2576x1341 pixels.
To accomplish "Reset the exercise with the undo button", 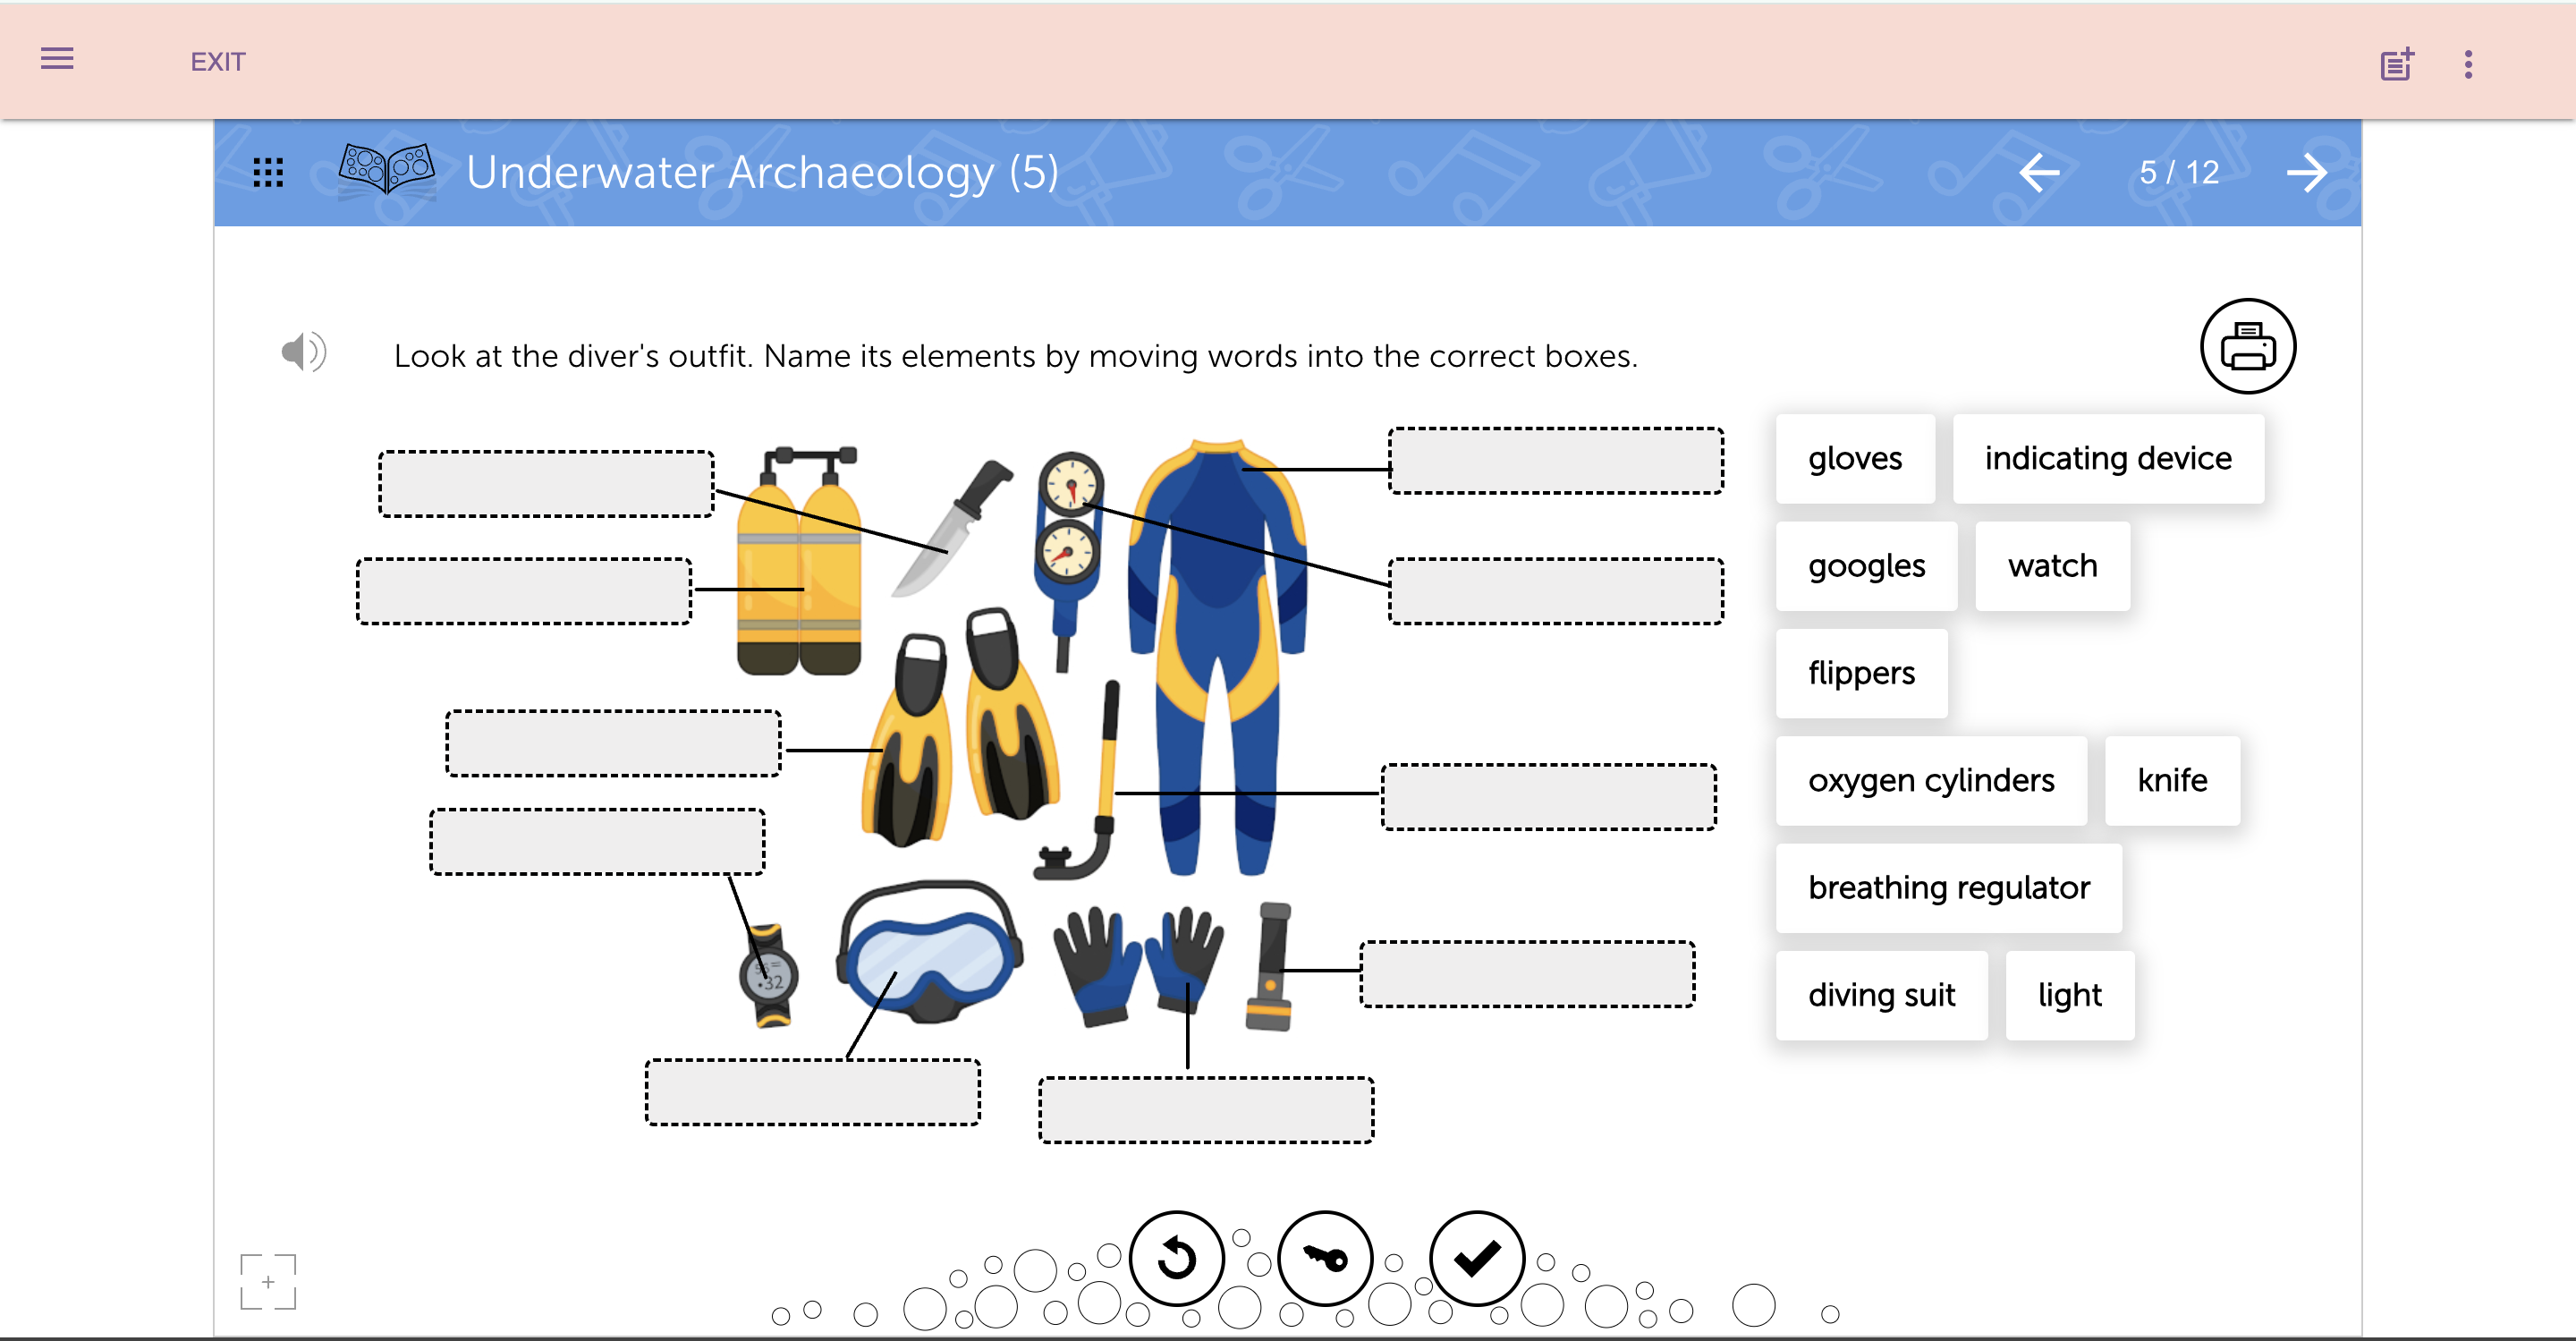I will tap(1176, 1258).
